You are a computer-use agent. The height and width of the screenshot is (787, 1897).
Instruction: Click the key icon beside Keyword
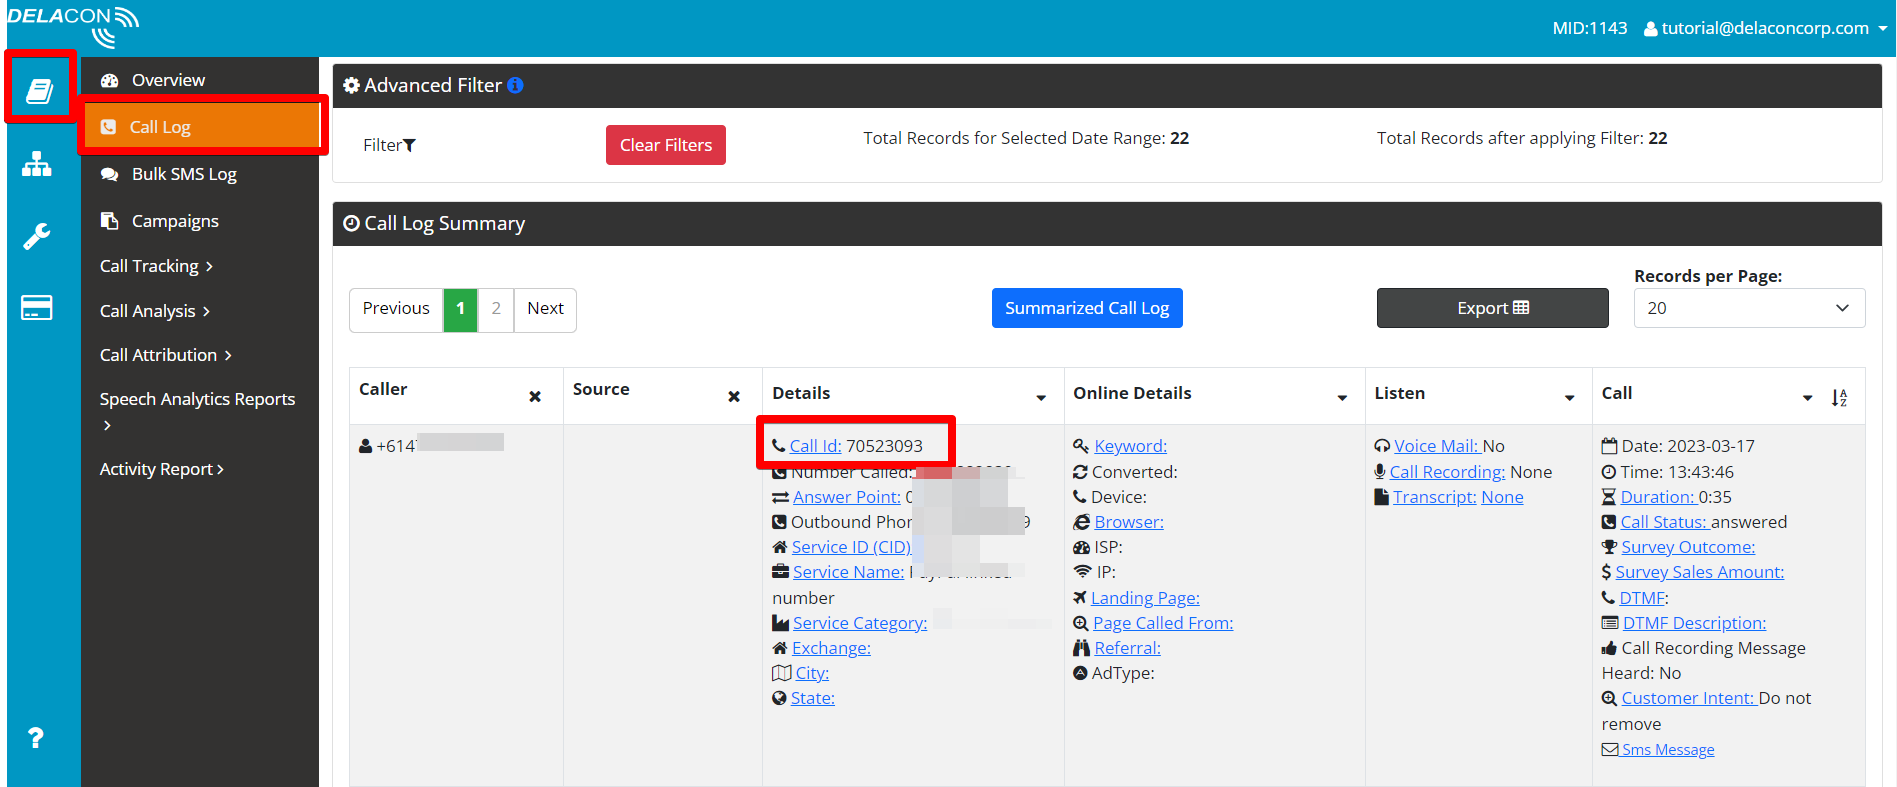[x=1081, y=446]
